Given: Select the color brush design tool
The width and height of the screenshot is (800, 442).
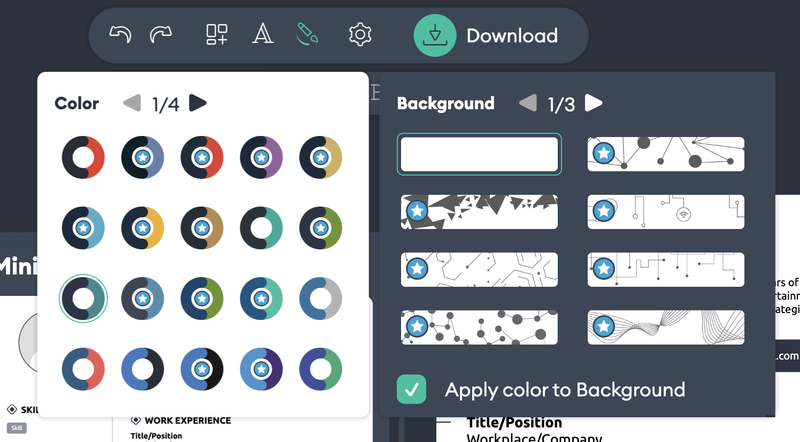Looking at the screenshot, I should [308, 36].
